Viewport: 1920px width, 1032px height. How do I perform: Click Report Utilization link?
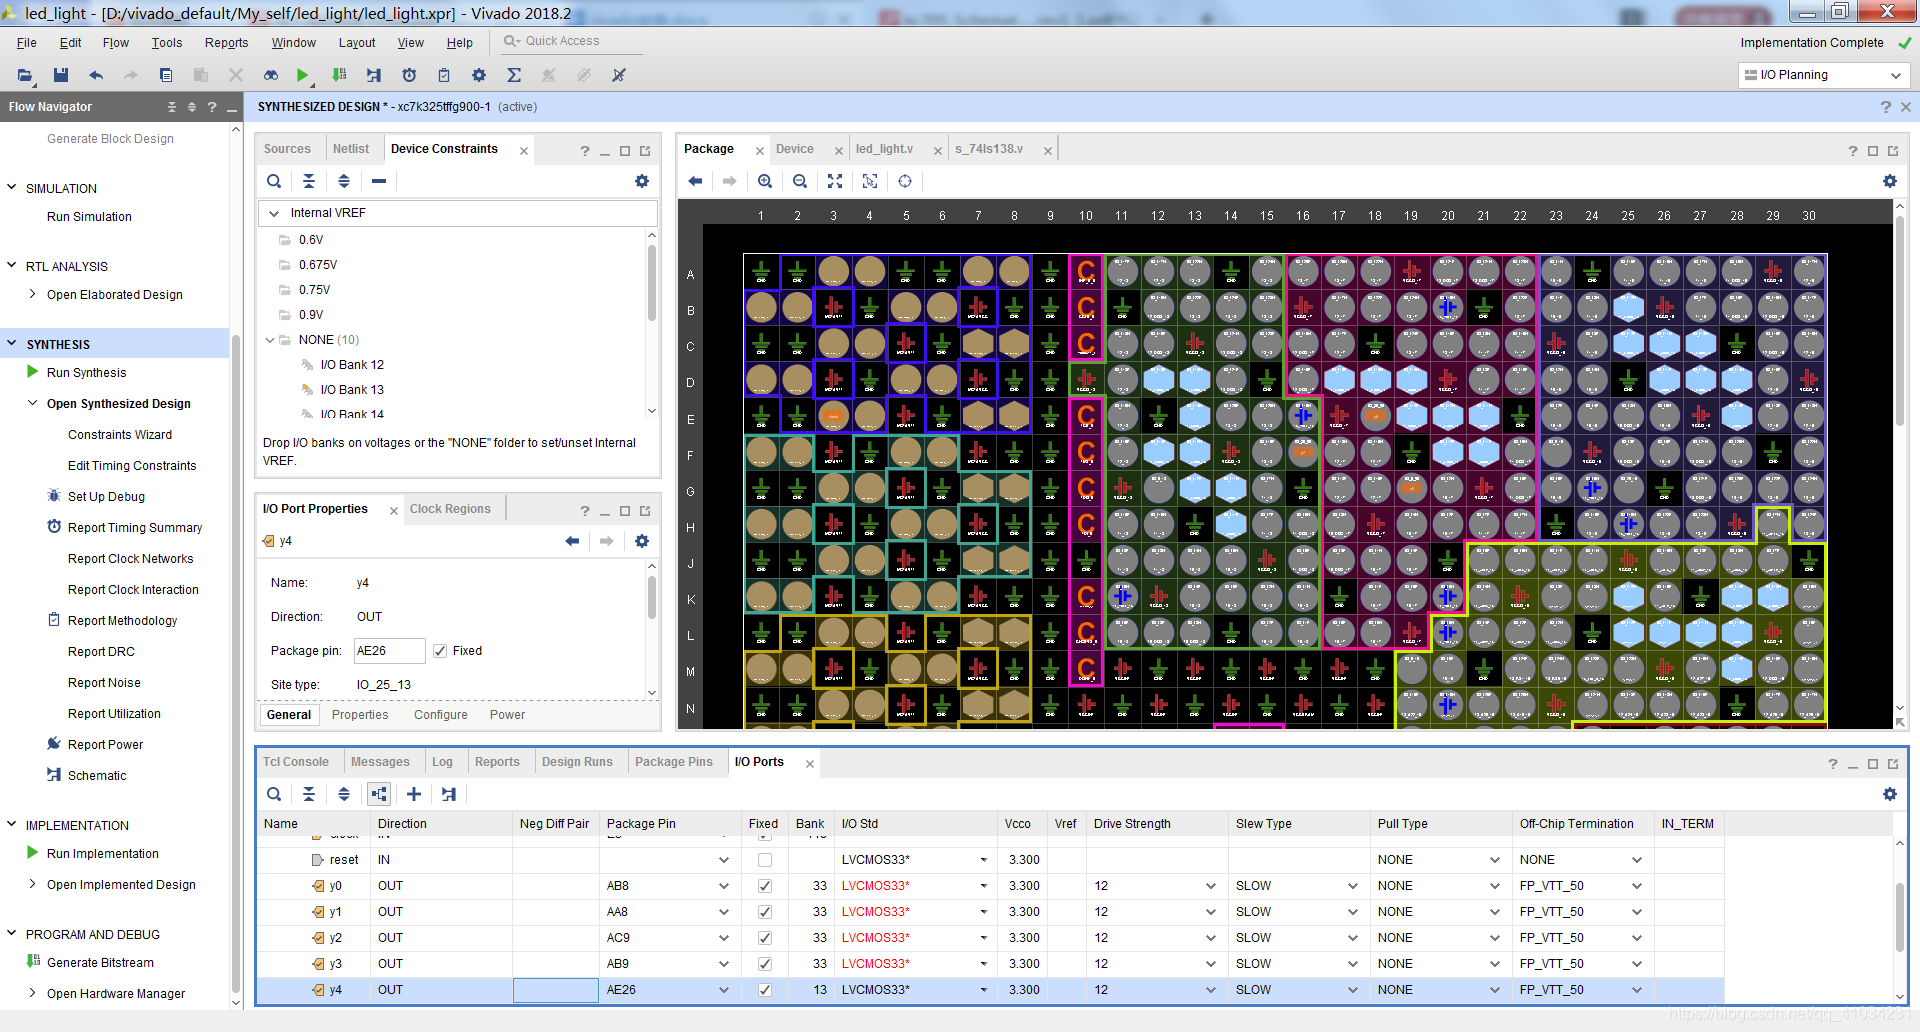coord(114,714)
